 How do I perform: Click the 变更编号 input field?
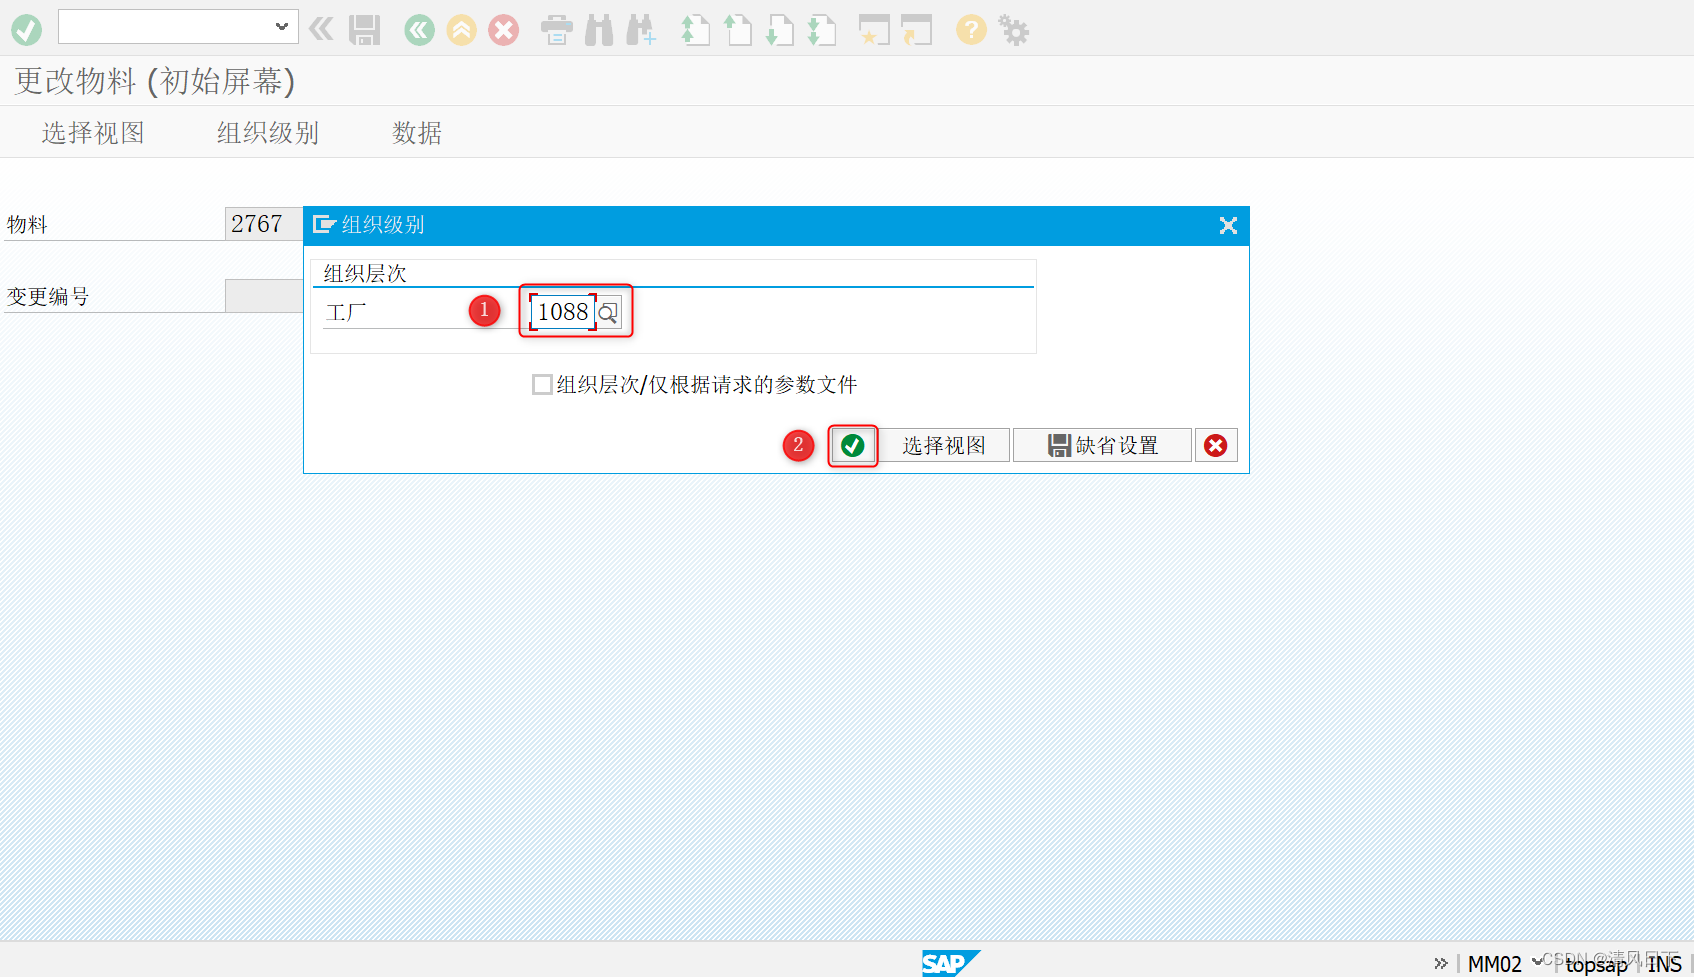tap(264, 296)
